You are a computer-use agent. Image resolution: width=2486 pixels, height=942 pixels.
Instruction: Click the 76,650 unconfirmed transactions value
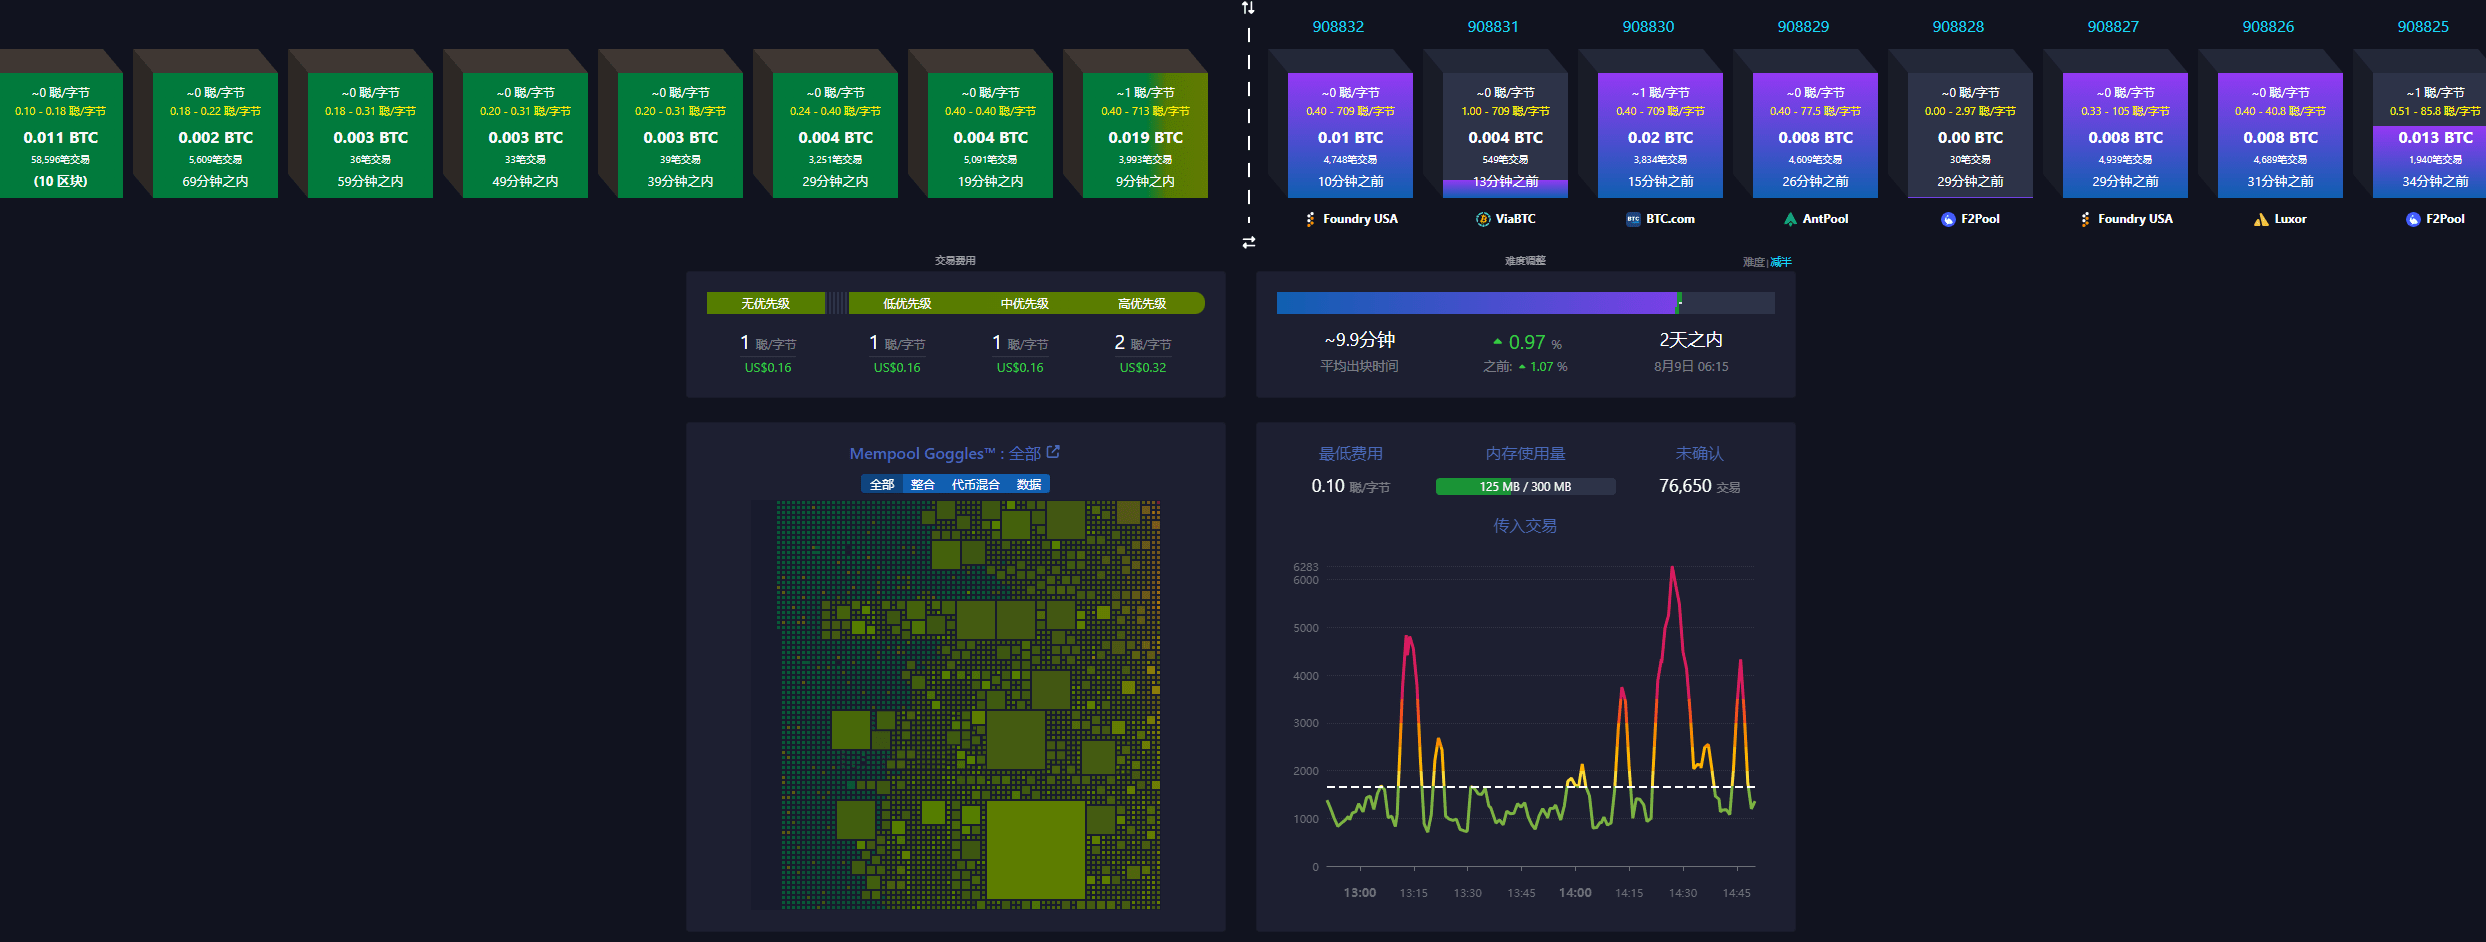coord(1699,486)
